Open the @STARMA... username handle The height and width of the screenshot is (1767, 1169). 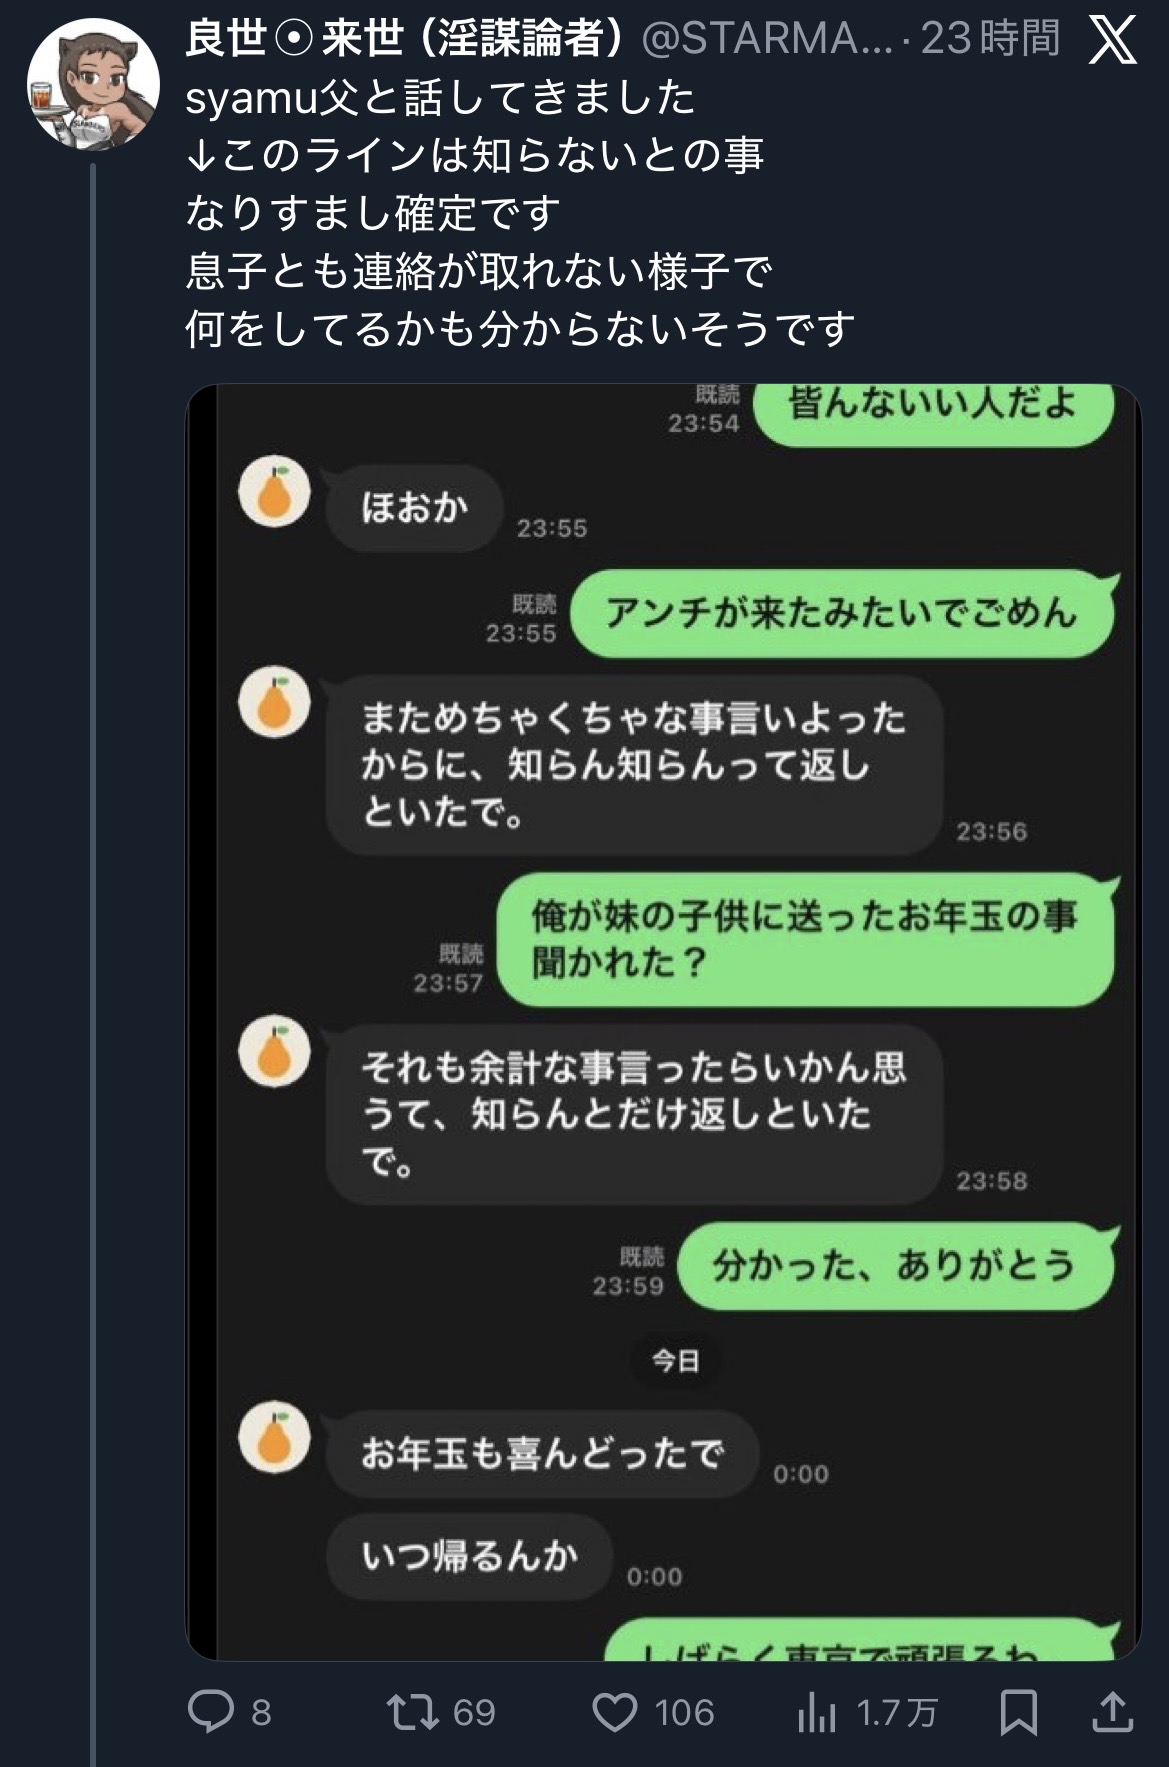coord(765,40)
